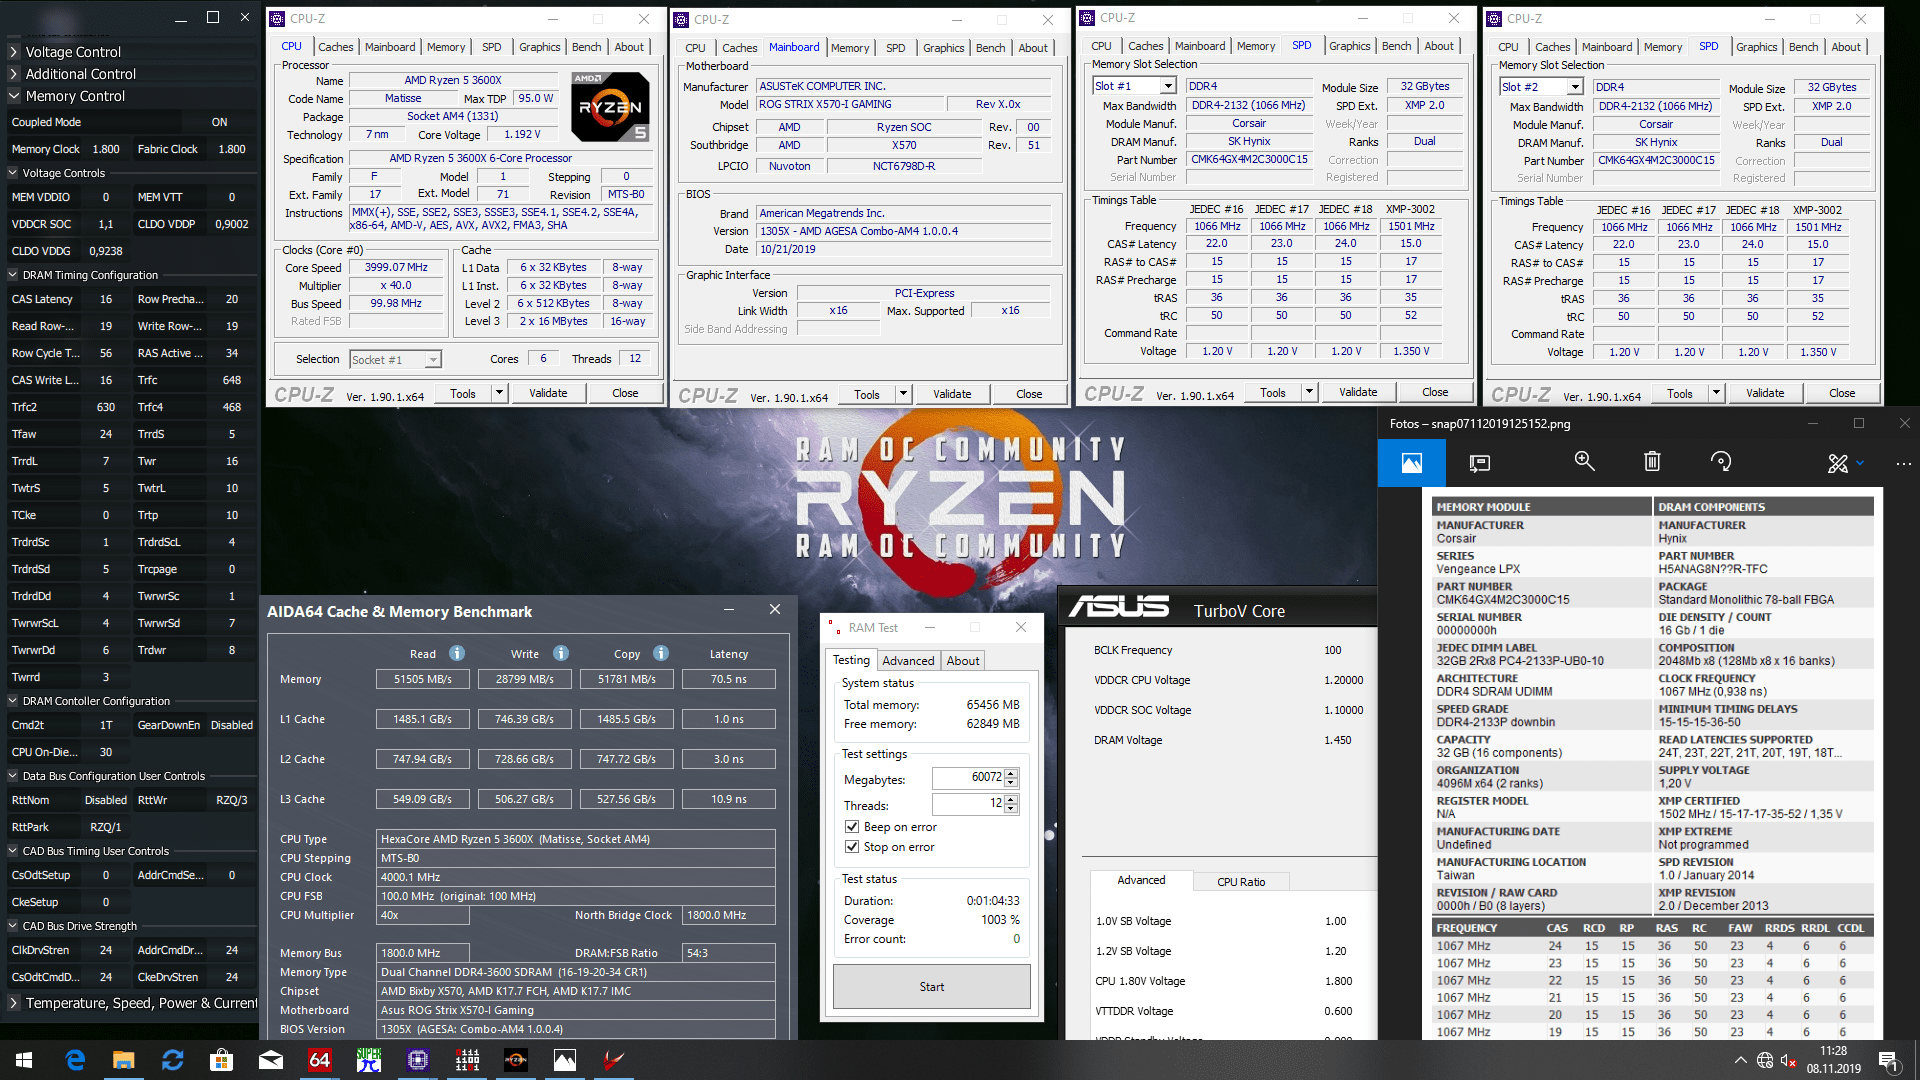Switch to CPU-Z via the purple chip icon
The image size is (1920, 1080).
(x=417, y=1060)
